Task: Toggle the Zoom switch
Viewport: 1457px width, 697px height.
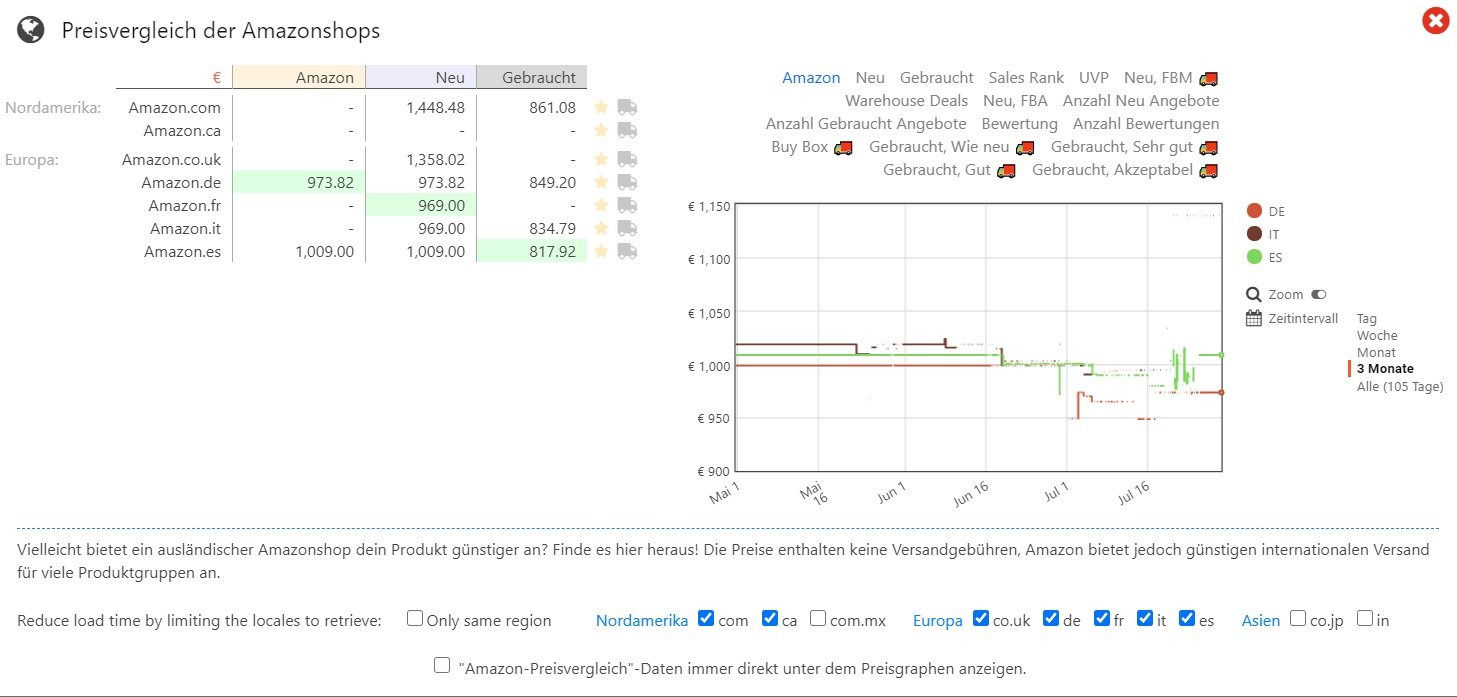Action: point(1318,295)
